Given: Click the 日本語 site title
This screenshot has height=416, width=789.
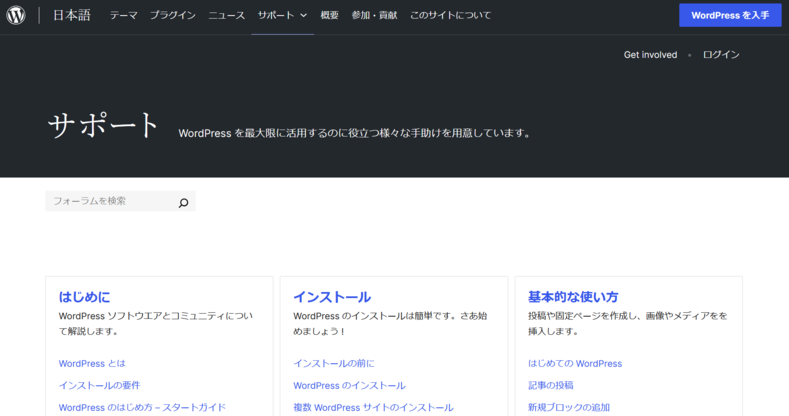Looking at the screenshot, I should pos(71,15).
